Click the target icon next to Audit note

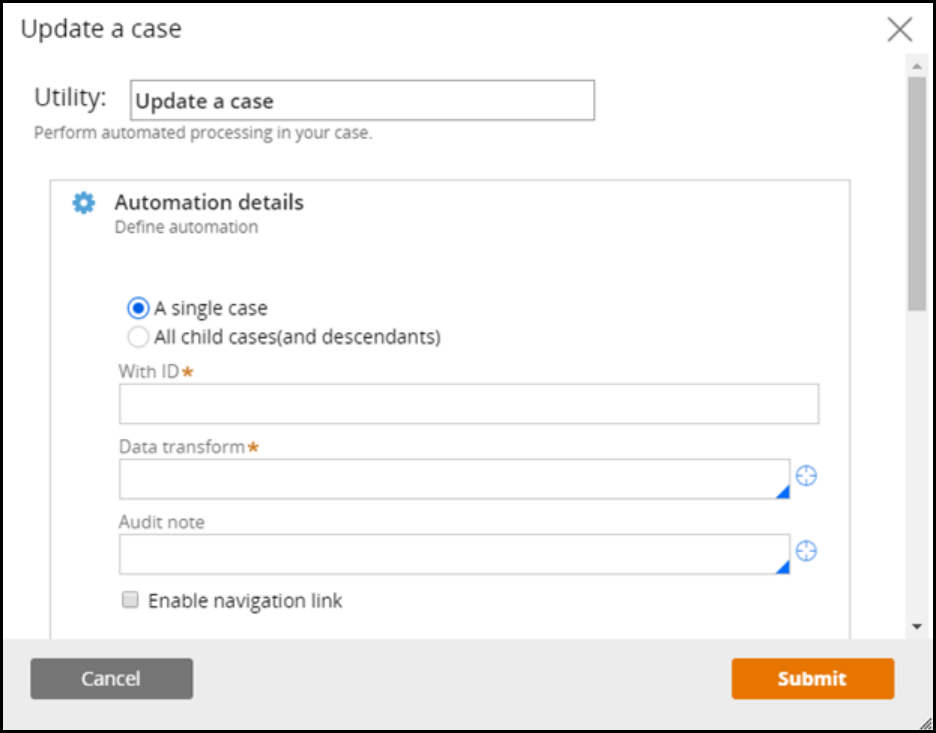coord(806,551)
